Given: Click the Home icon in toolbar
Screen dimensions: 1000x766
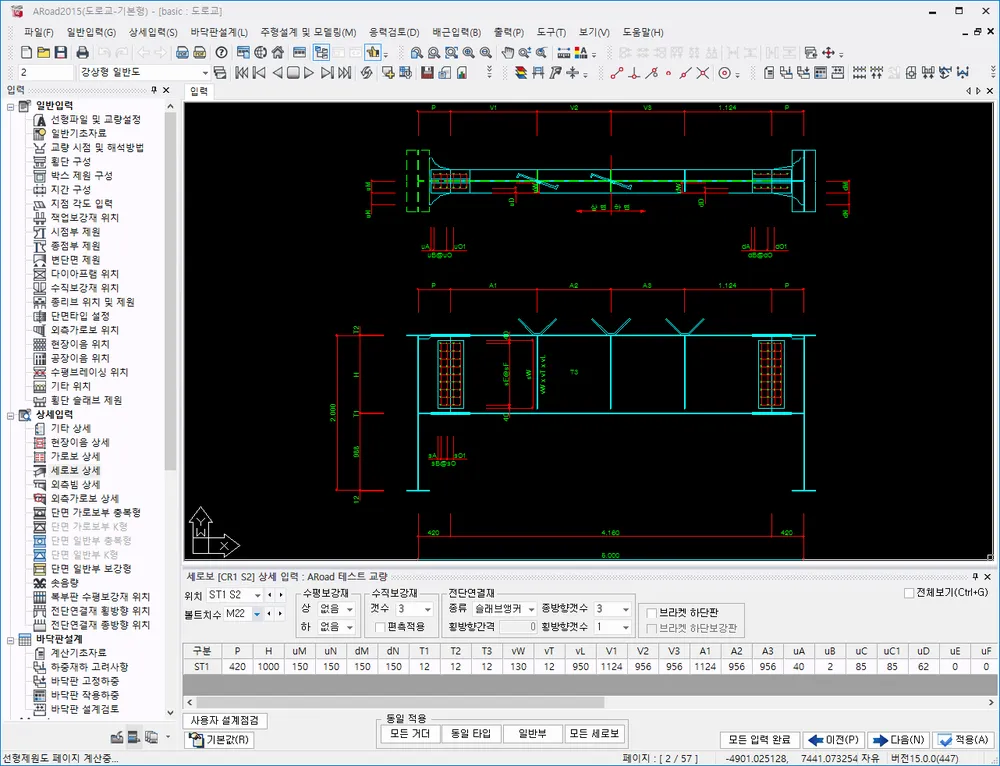Looking at the screenshot, I should 277,52.
